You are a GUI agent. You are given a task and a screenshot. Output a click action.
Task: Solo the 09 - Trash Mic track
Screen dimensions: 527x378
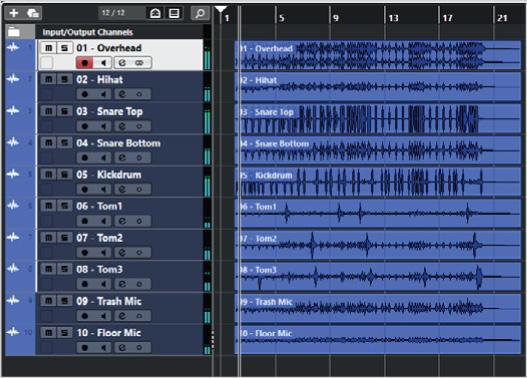click(64, 301)
